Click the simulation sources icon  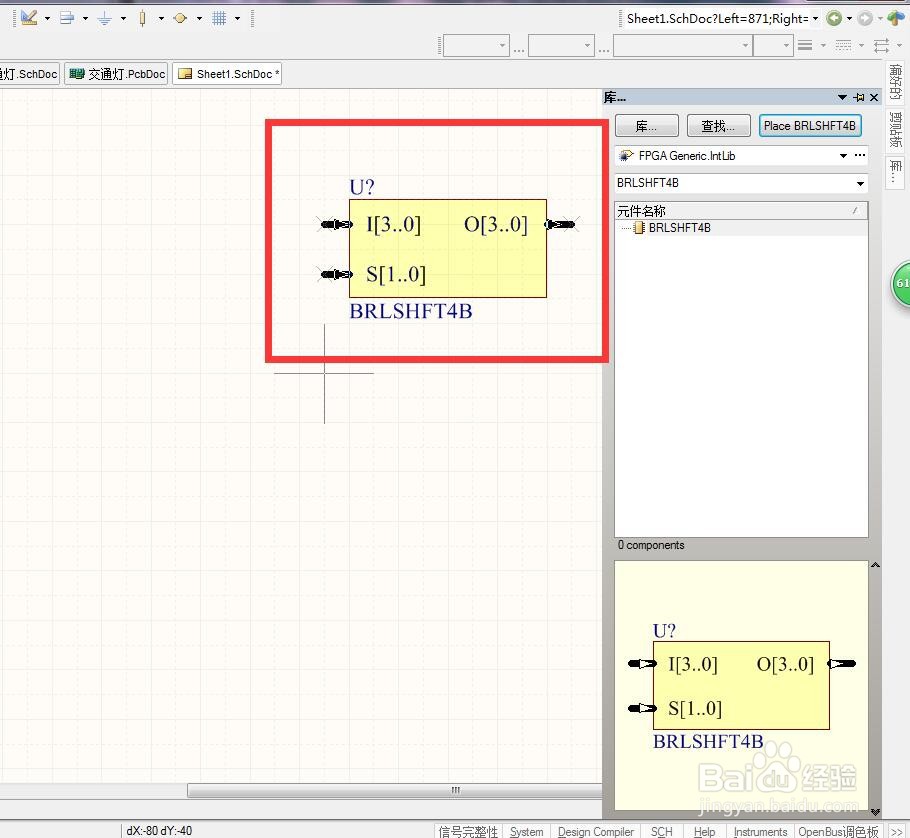[x=180, y=18]
